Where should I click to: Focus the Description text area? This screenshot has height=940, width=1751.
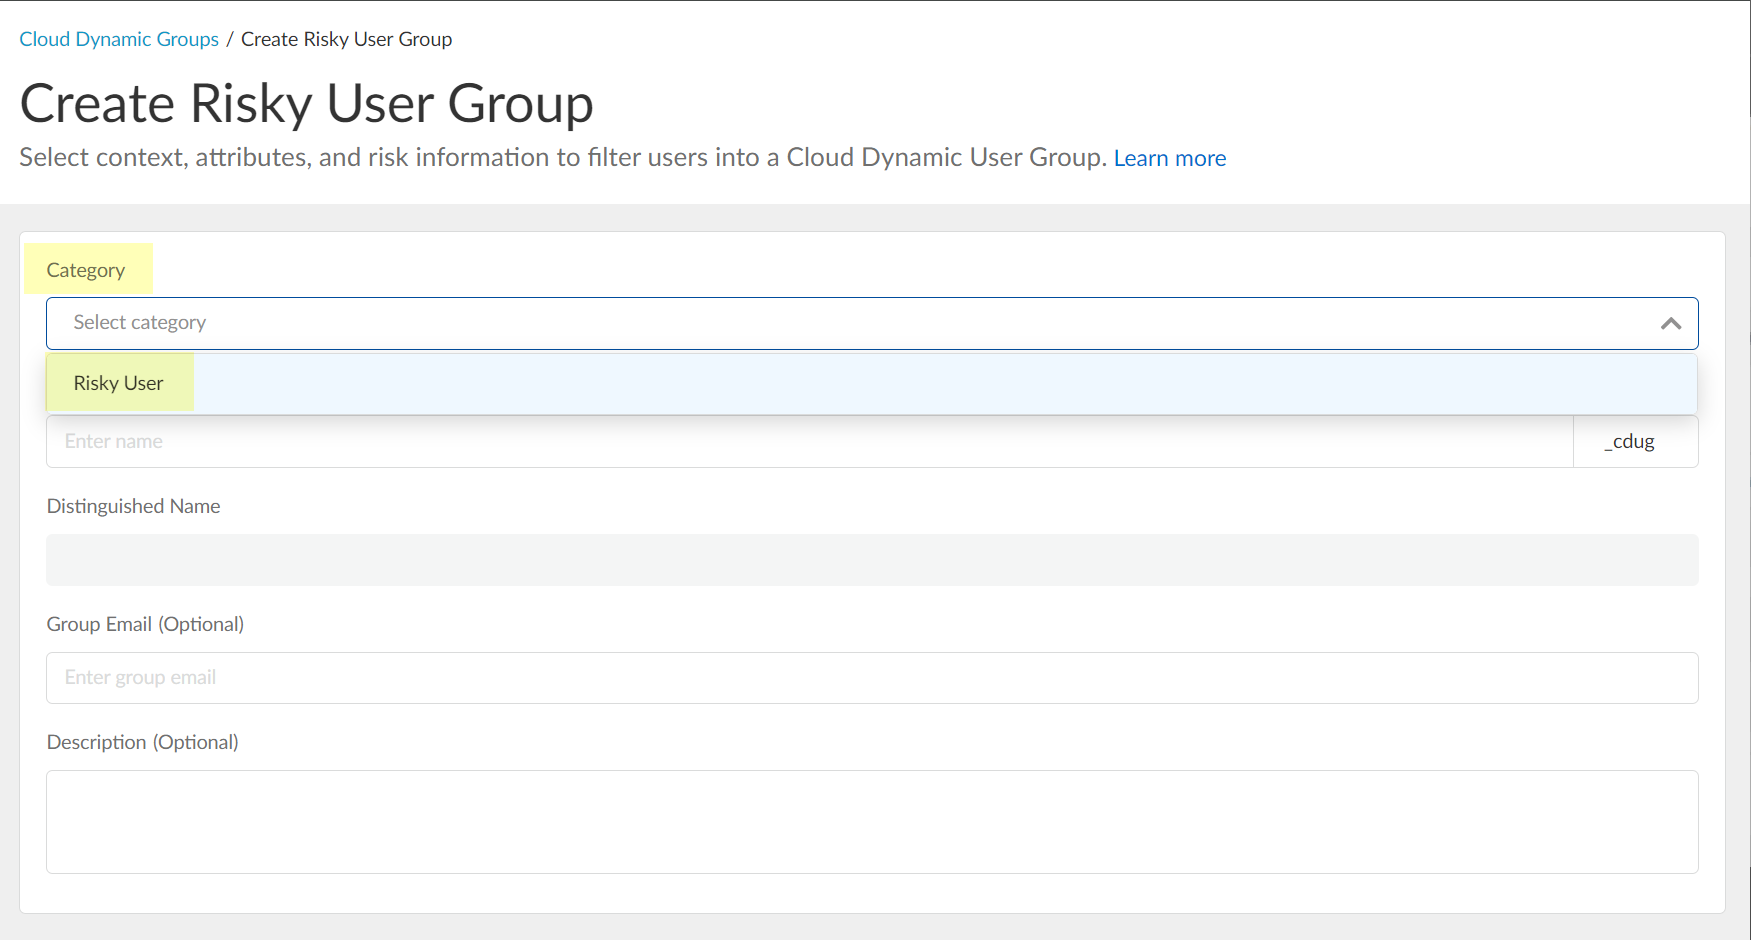tap(870, 821)
